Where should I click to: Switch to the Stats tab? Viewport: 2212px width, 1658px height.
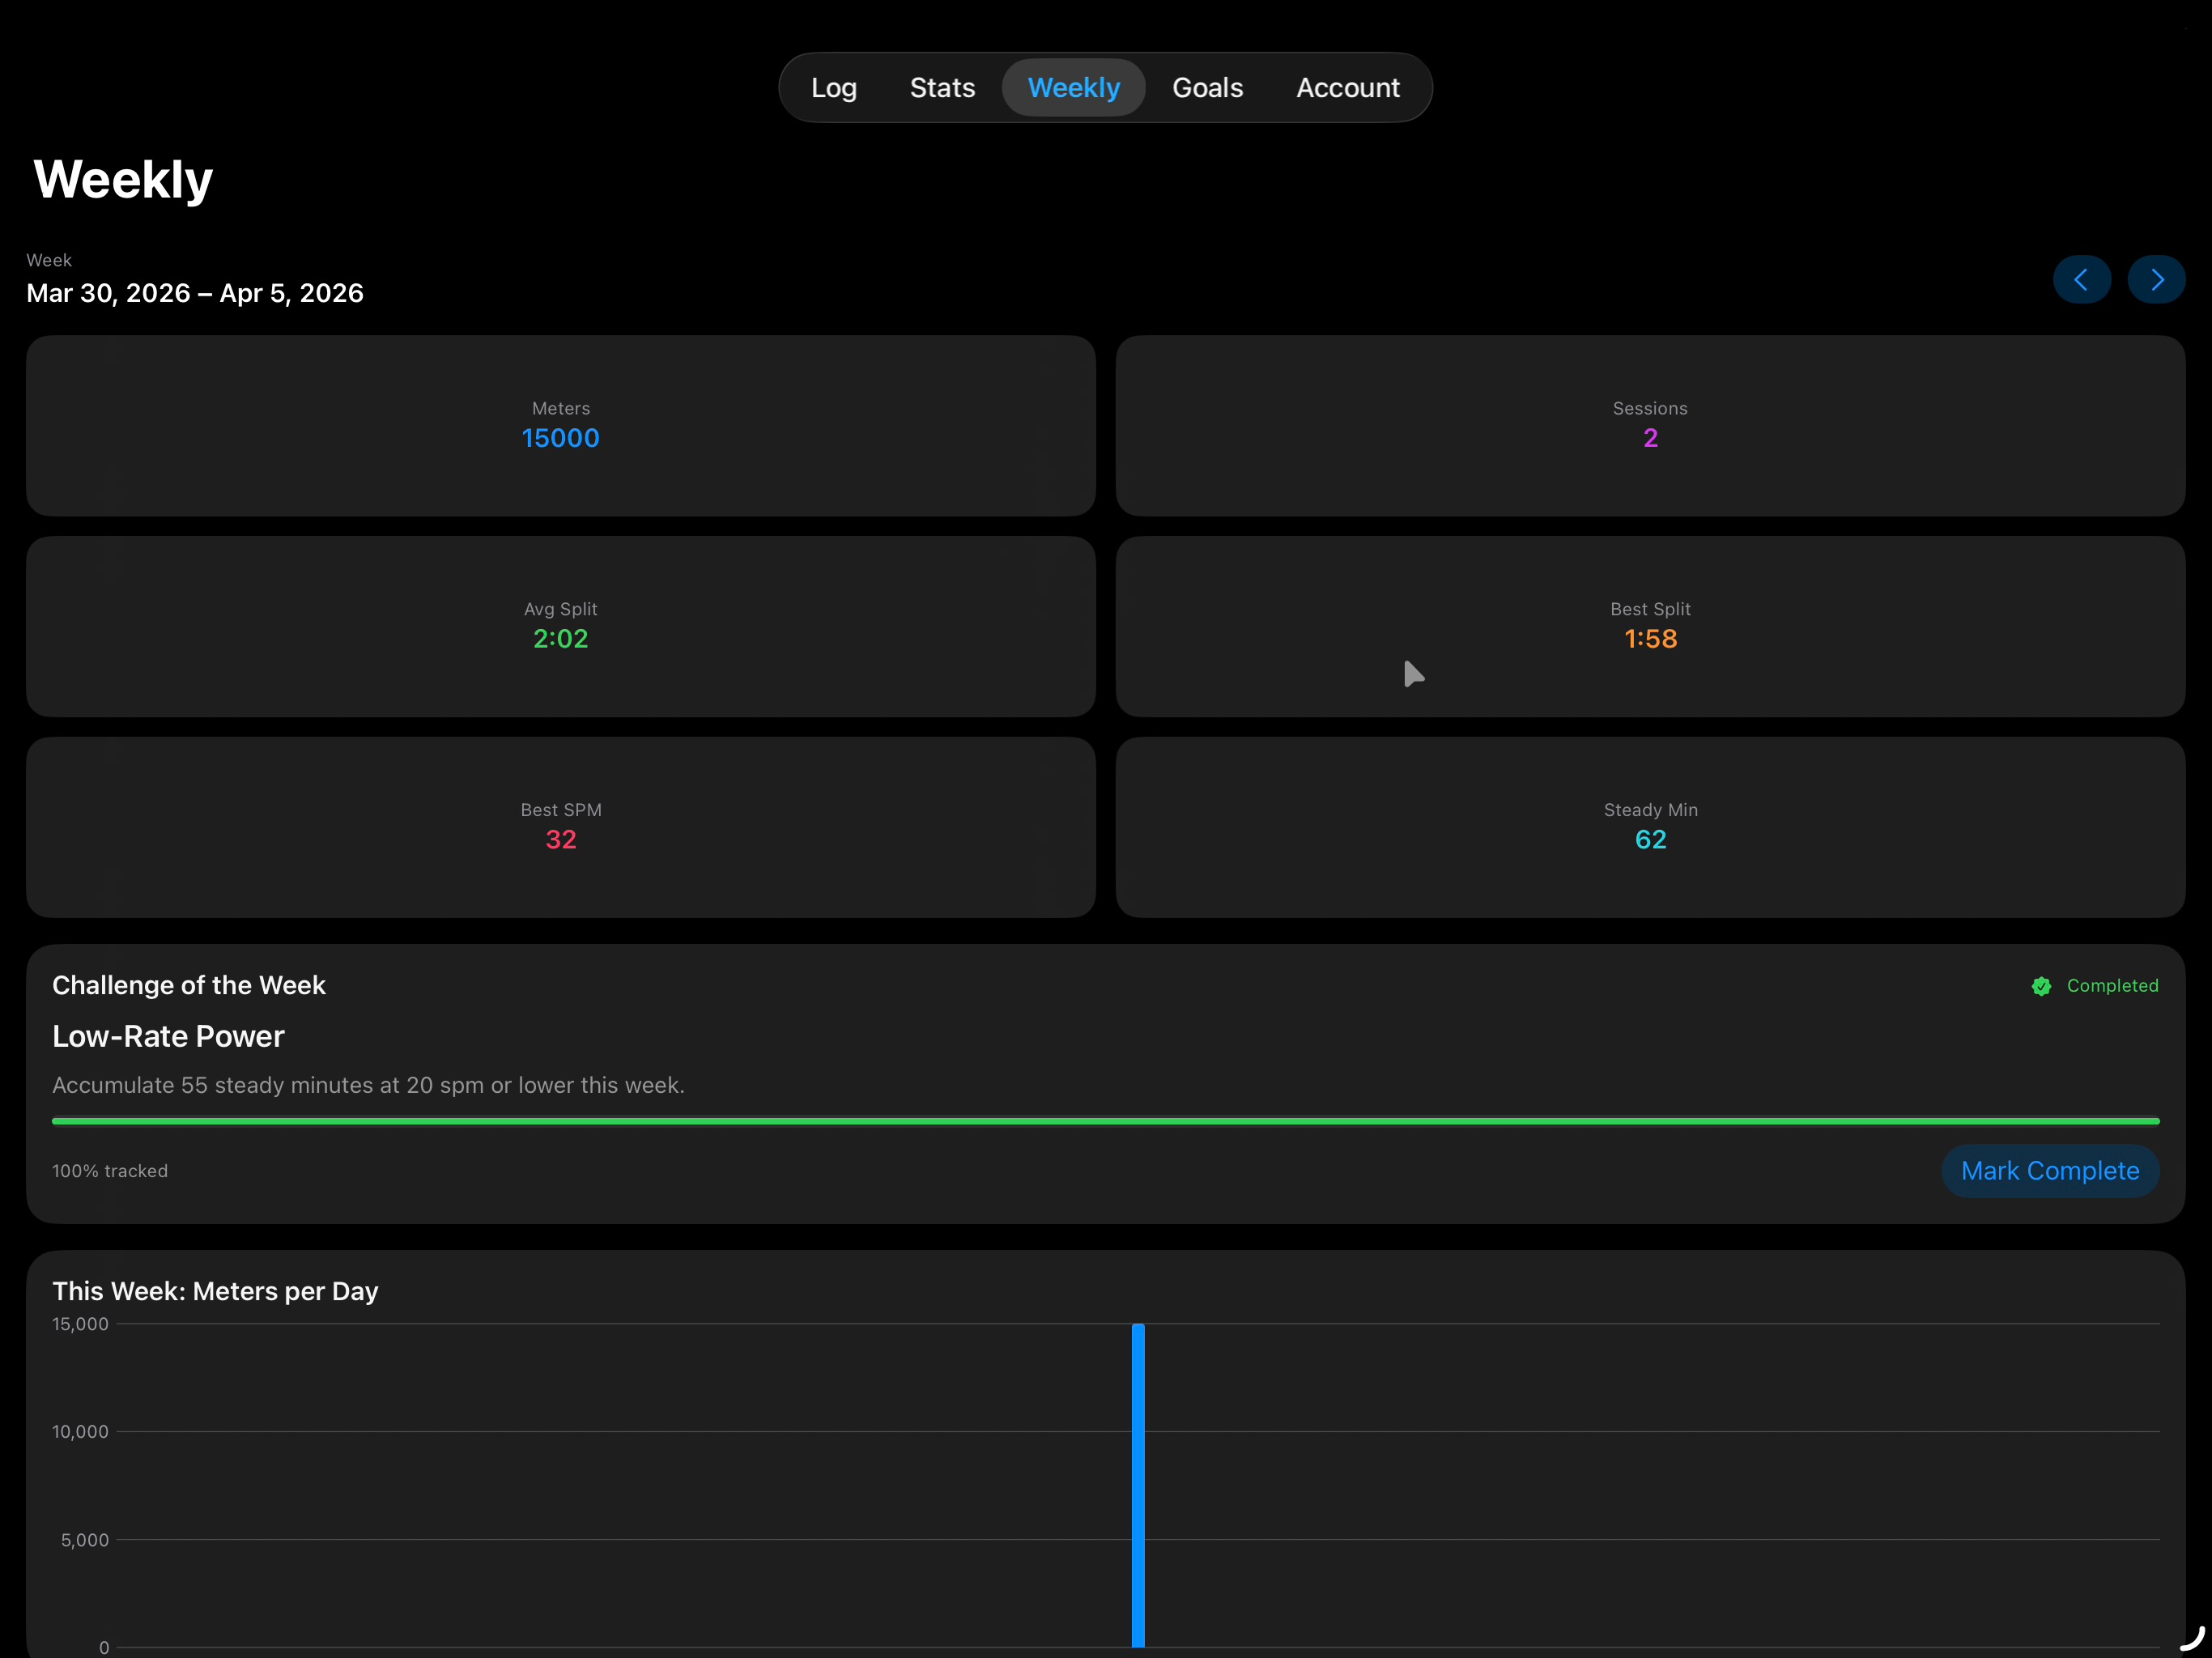point(942,88)
